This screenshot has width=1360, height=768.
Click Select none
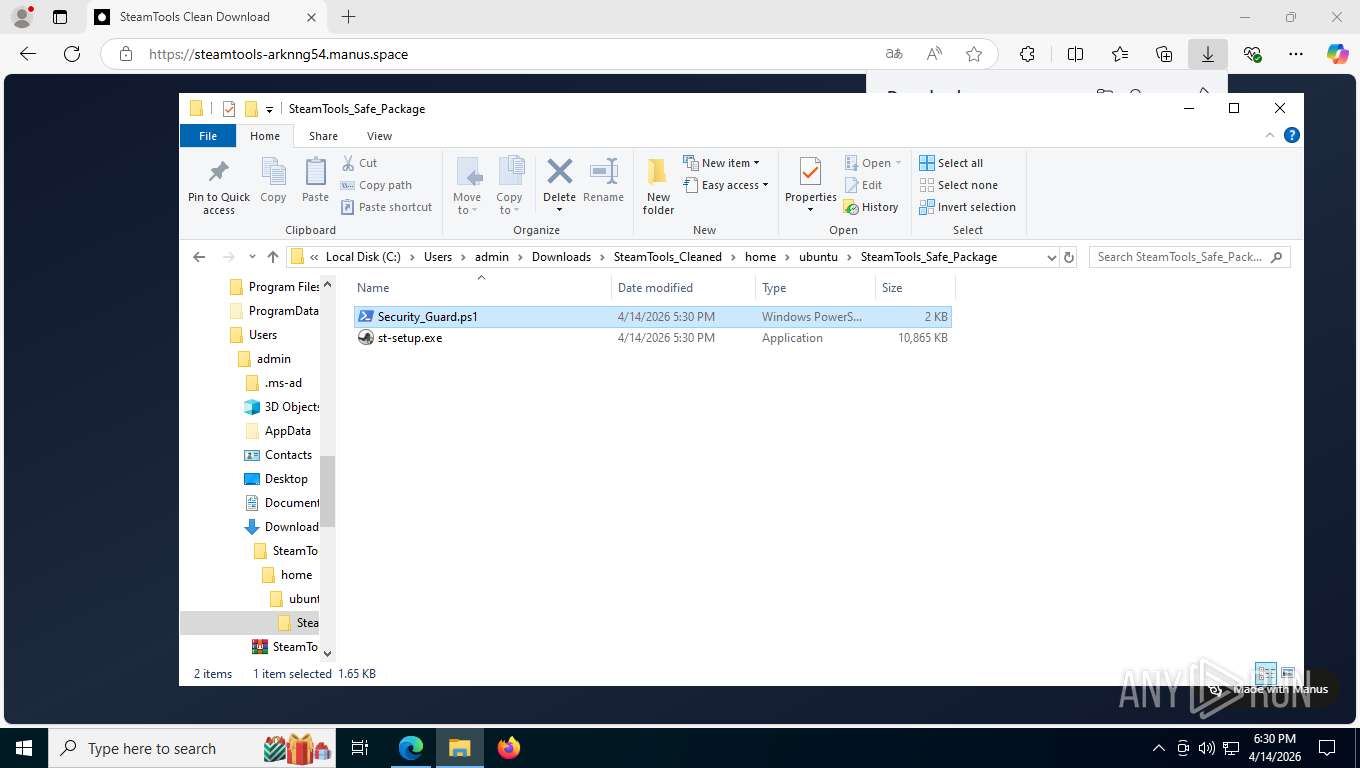[x=958, y=185]
